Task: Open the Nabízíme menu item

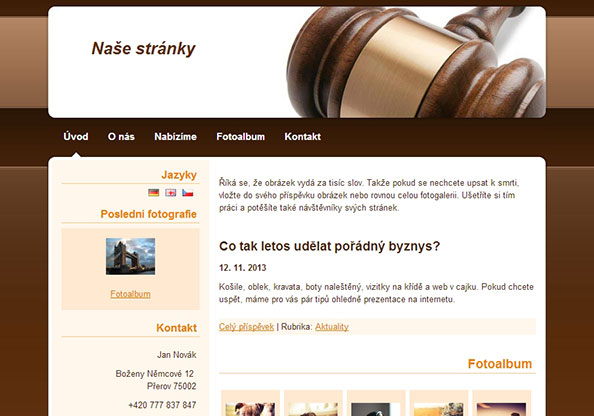Action: (175, 136)
